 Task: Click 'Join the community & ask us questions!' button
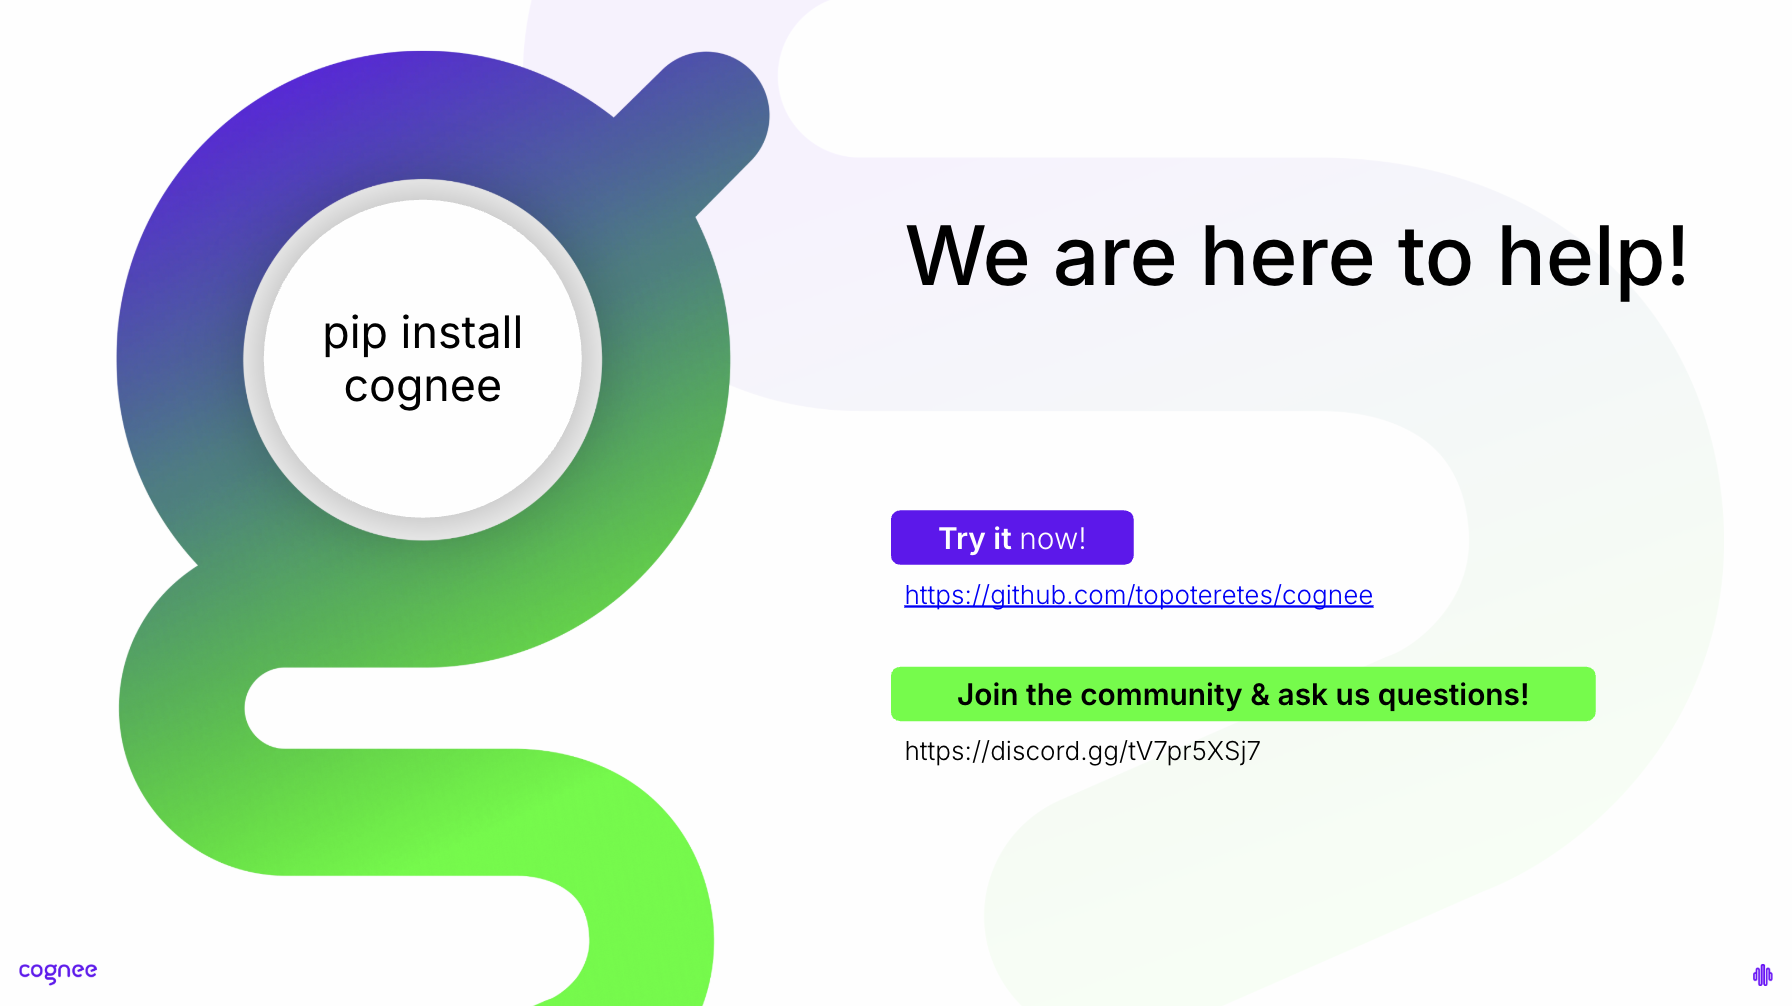pos(1243,694)
